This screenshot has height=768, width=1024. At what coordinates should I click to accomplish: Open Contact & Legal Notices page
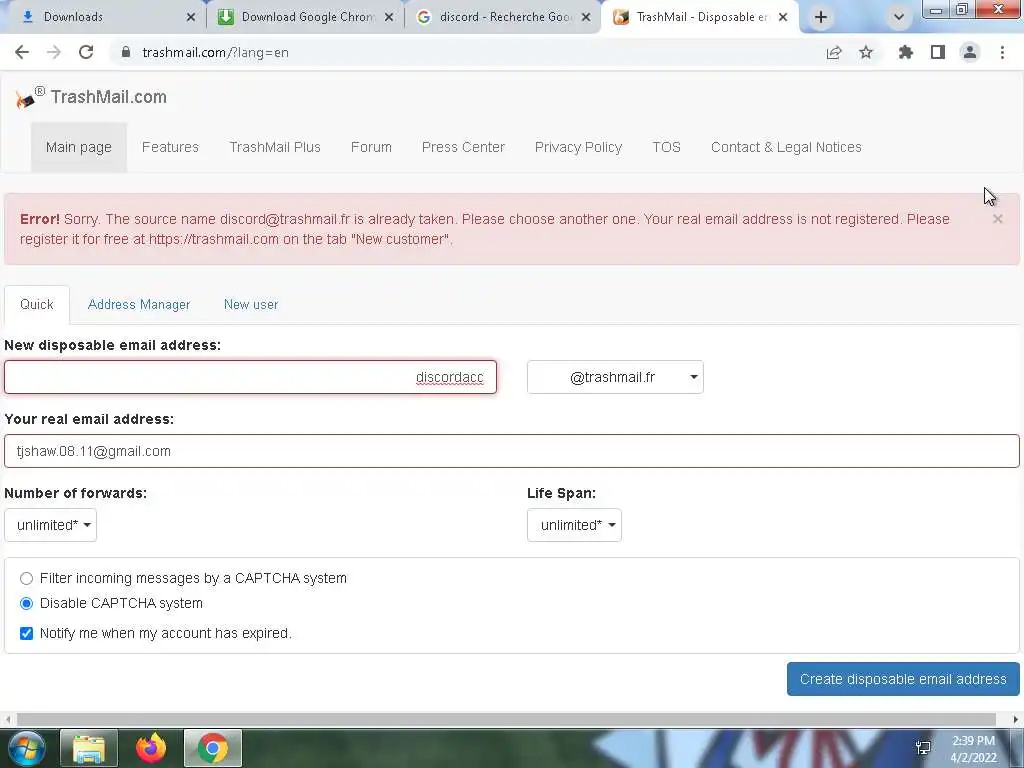point(786,147)
